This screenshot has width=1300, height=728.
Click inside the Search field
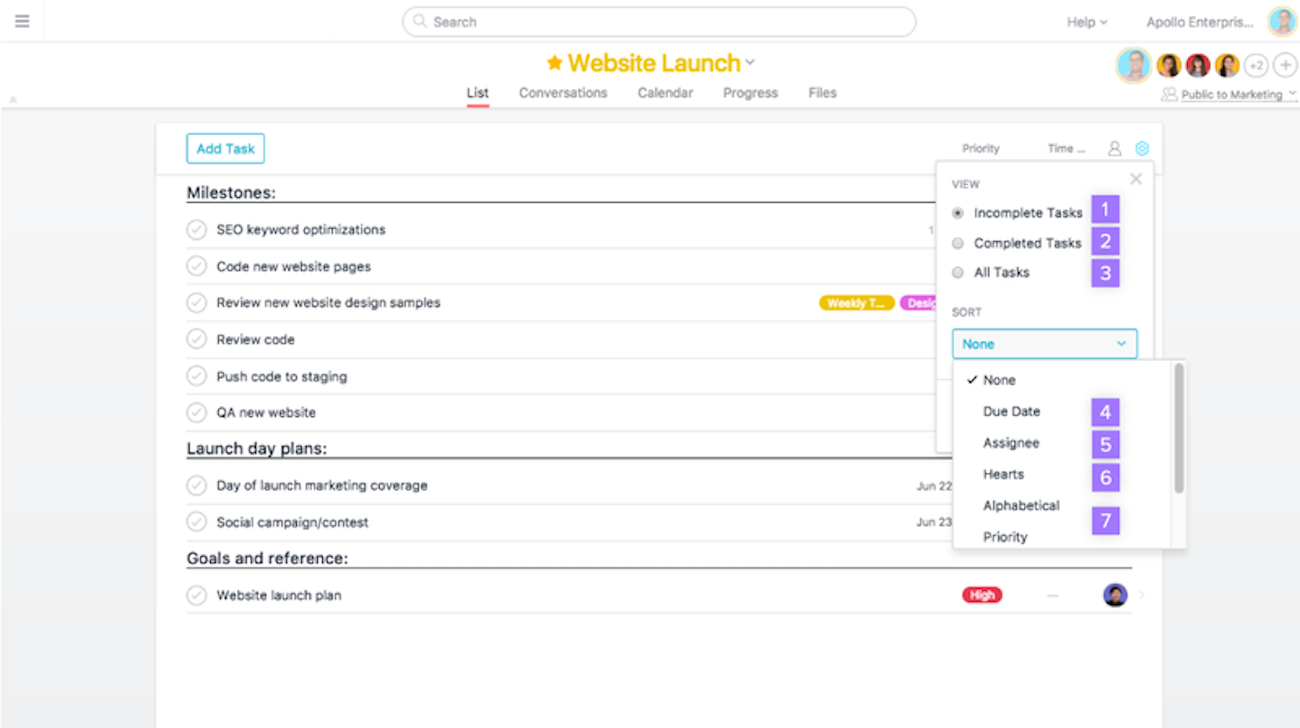coord(660,21)
